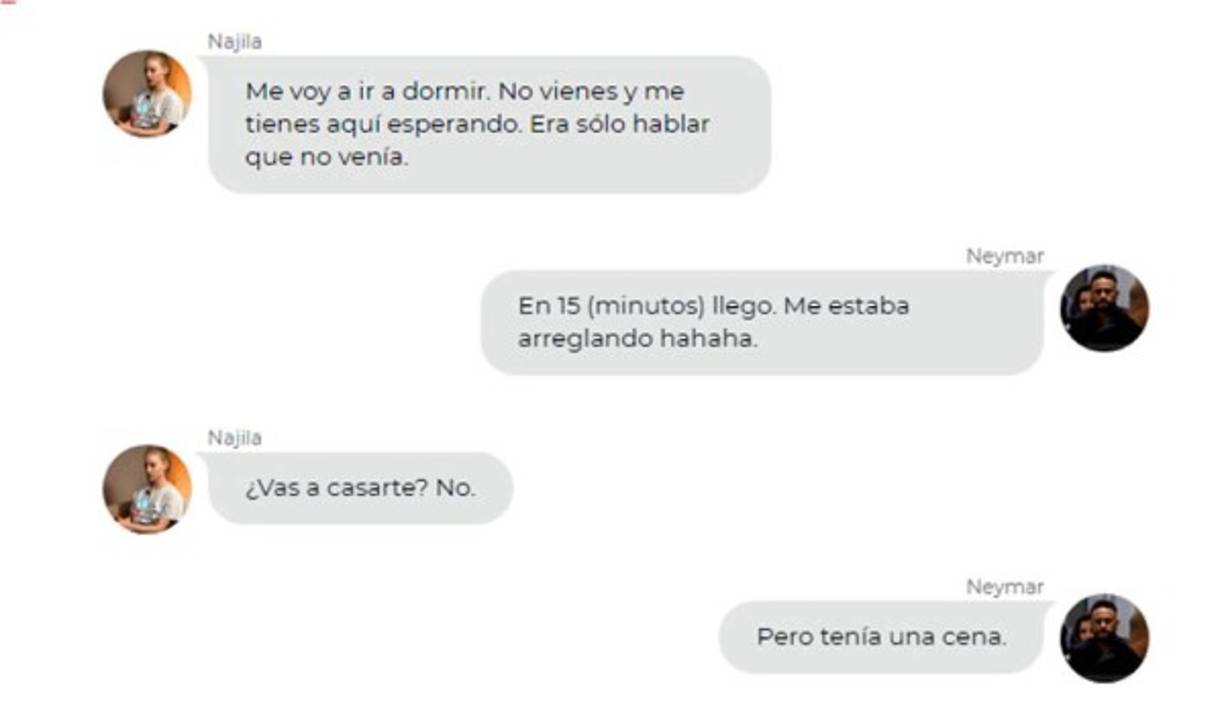The width and height of the screenshot is (1224, 714).
Task: Select the Neymar label above 'Pero tenía una cena.'
Action: (x=1004, y=587)
